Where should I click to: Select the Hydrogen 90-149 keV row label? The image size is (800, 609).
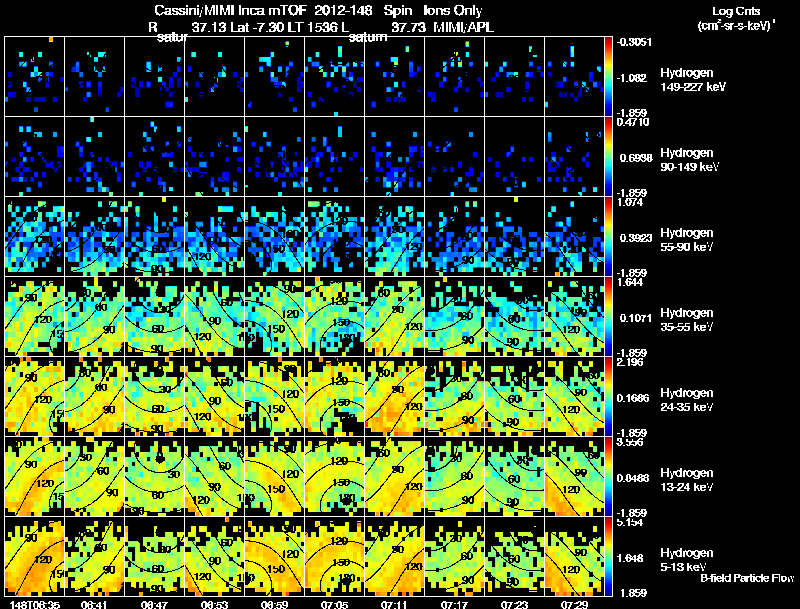point(689,160)
